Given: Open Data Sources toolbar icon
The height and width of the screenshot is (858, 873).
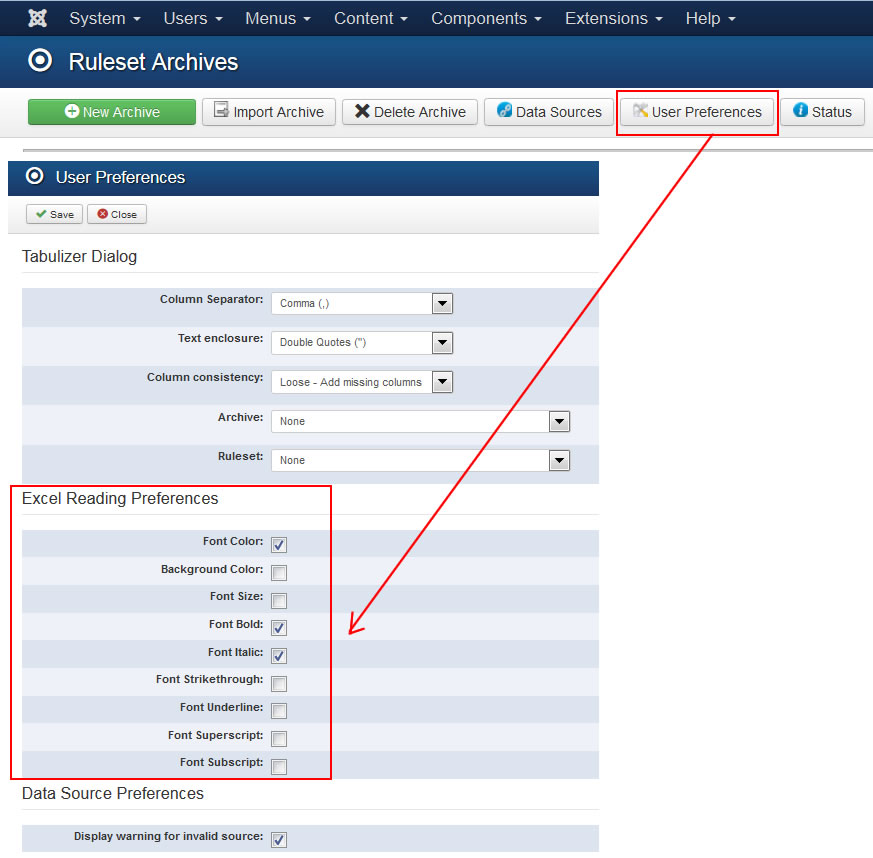Looking at the screenshot, I should coord(504,111).
